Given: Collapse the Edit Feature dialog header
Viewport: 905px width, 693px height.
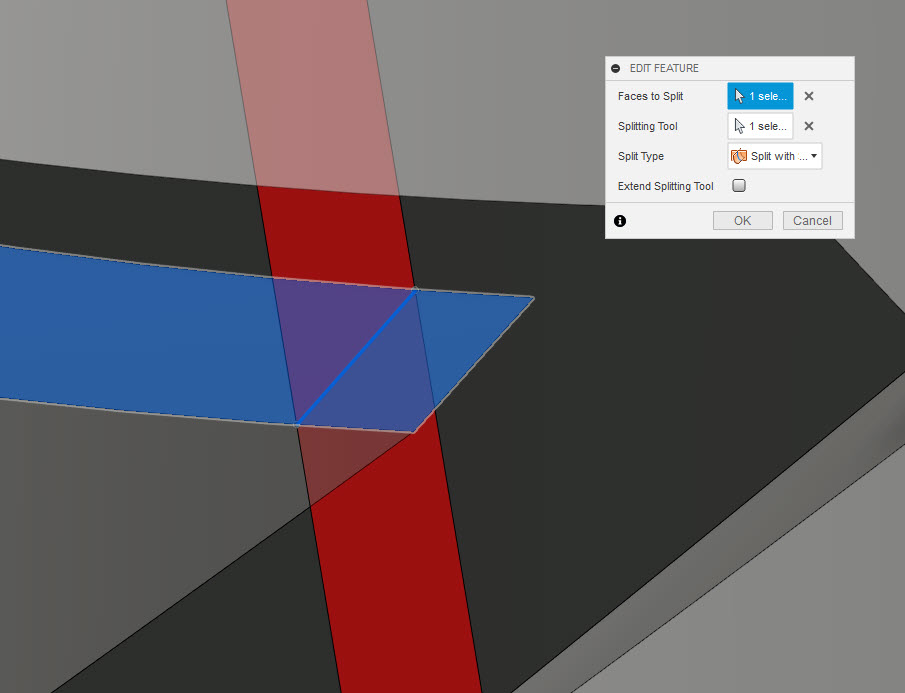Looking at the screenshot, I should (x=614, y=68).
